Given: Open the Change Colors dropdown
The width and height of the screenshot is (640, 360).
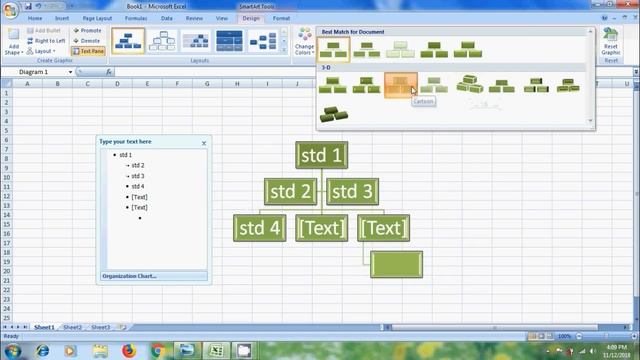Looking at the screenshot, I should 304,42.
